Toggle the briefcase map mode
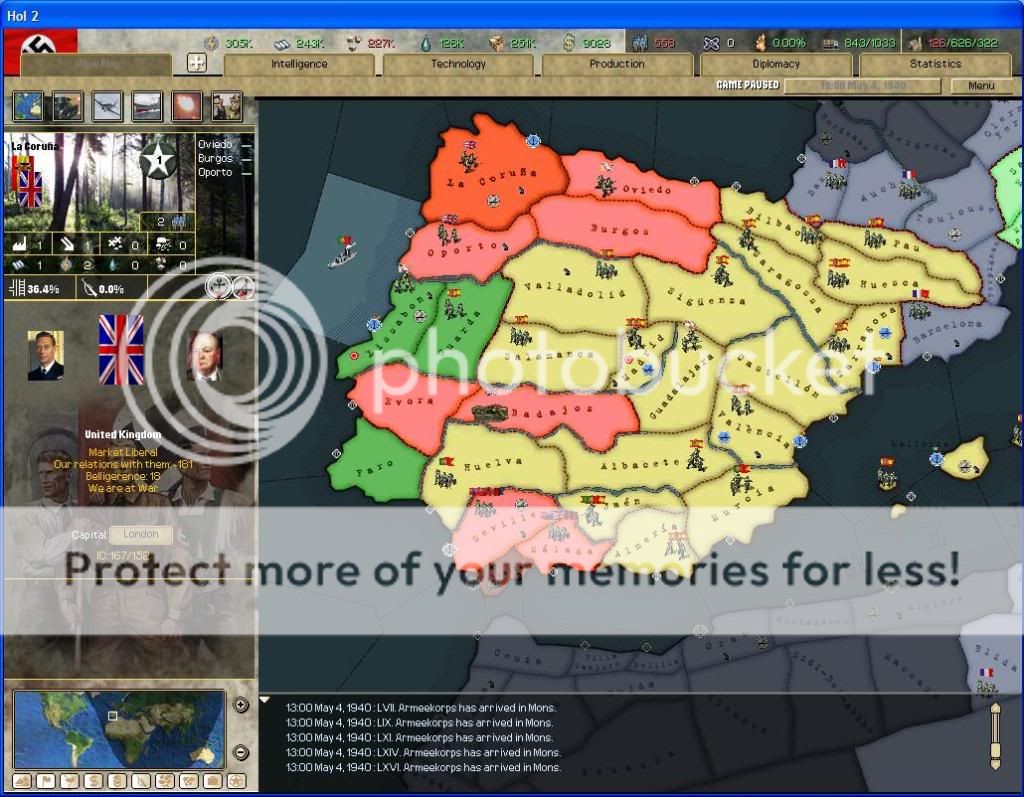Image resolution: width=1024 pixels, height=797 pixels. pyautogui.click(x=212, y=781)
